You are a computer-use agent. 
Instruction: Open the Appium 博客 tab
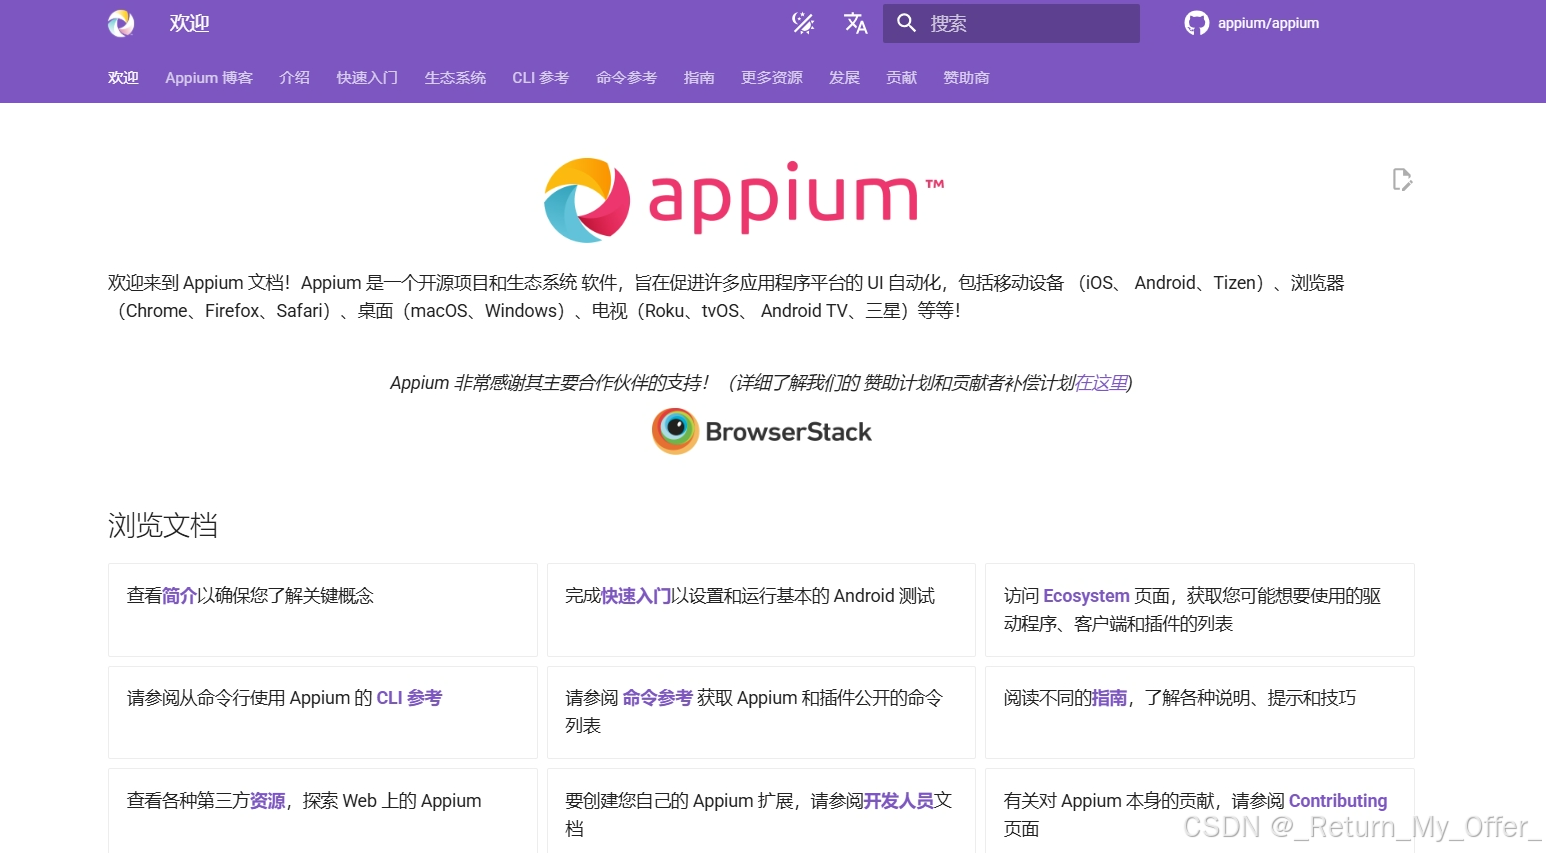(209, 77)
